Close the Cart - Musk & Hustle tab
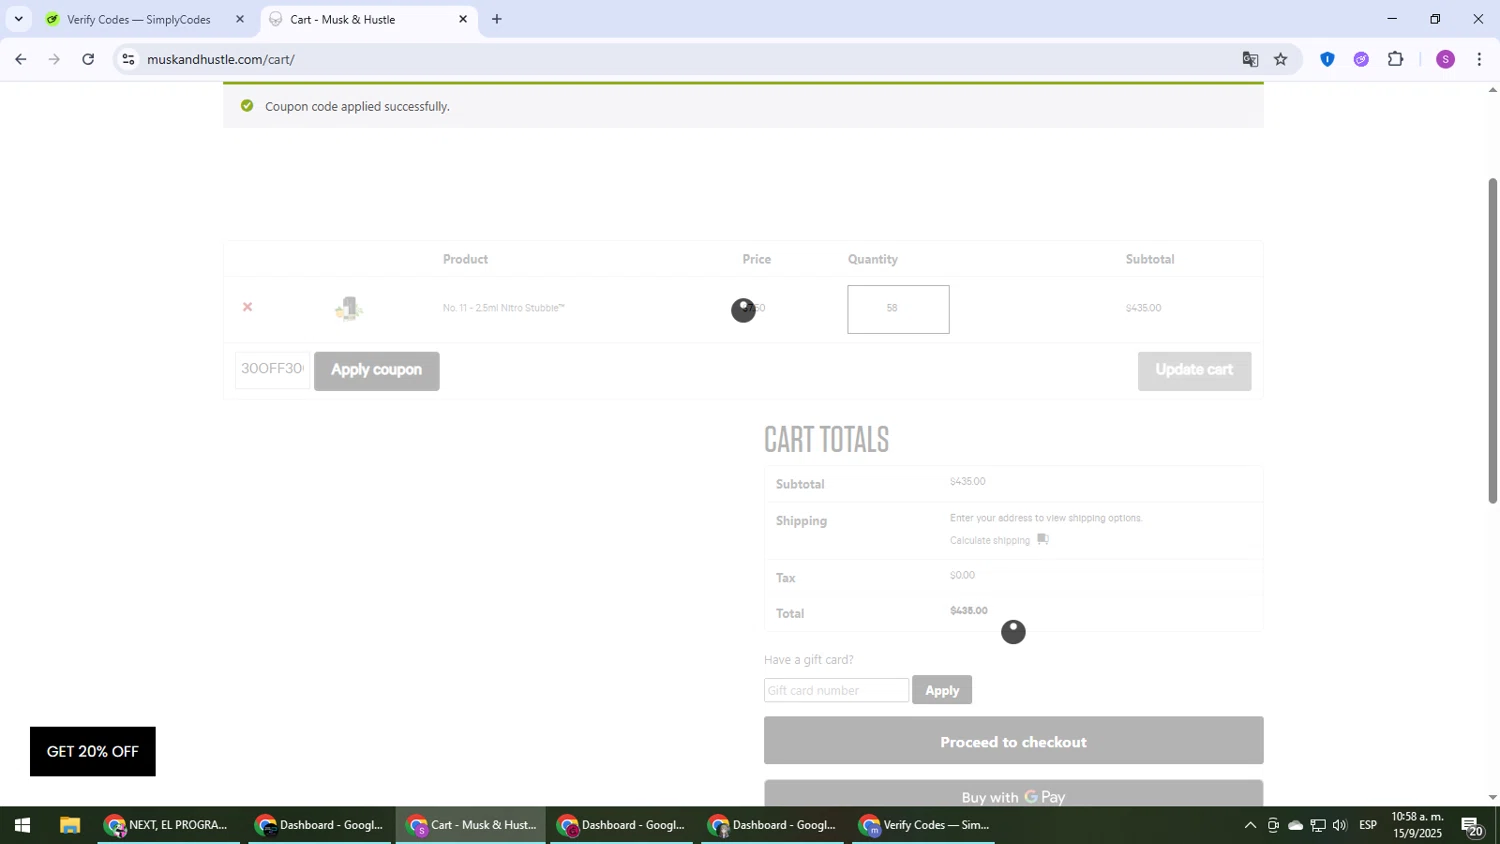 463,19
